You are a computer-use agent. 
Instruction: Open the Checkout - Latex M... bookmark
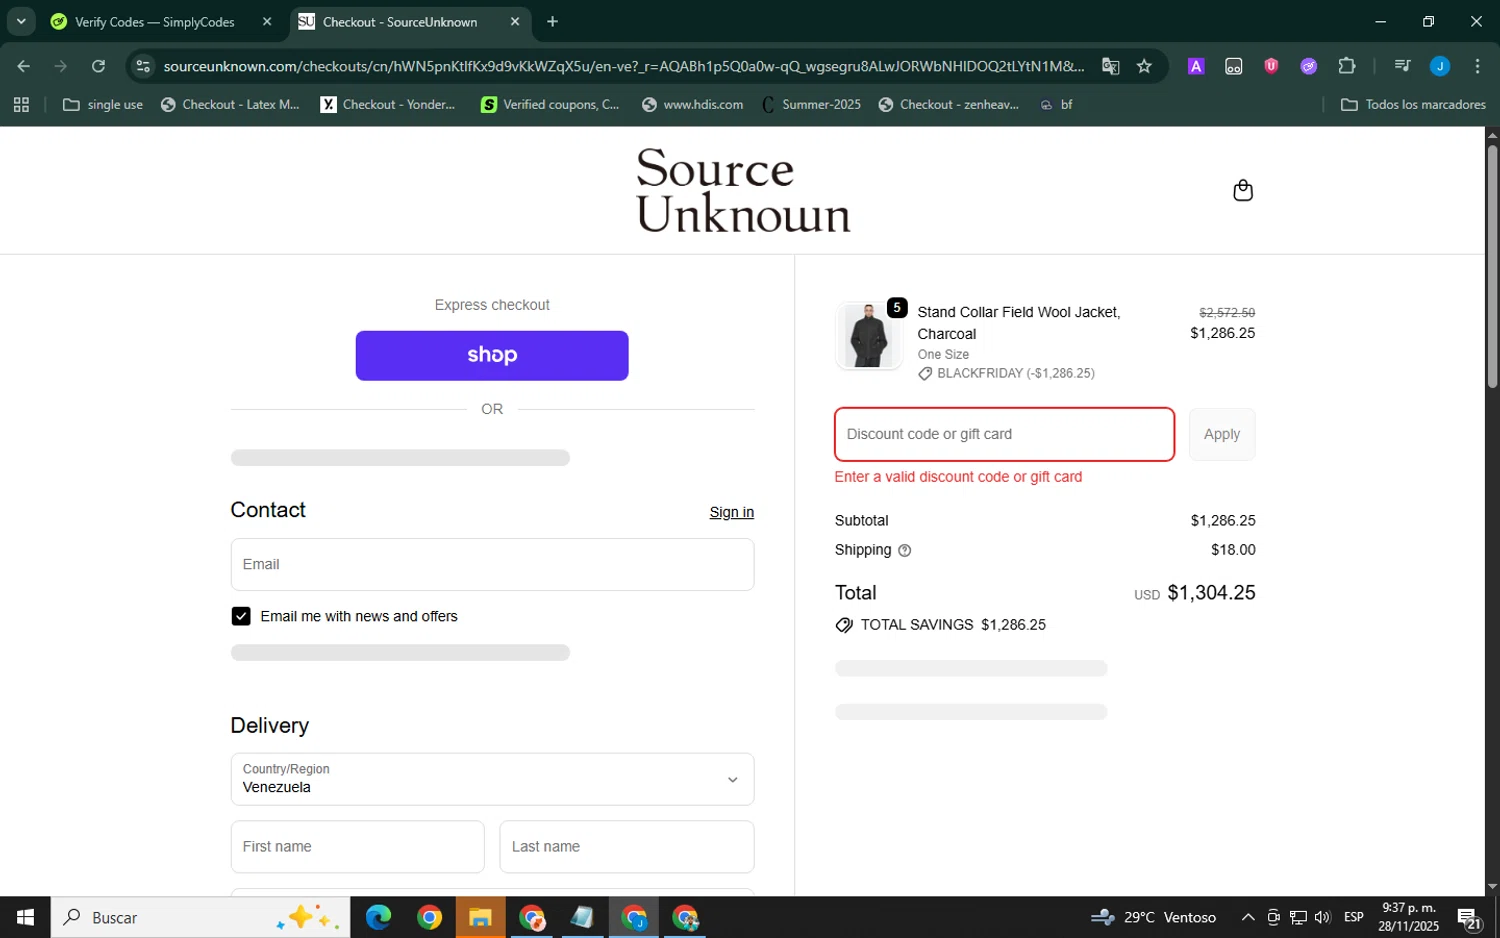230,104
